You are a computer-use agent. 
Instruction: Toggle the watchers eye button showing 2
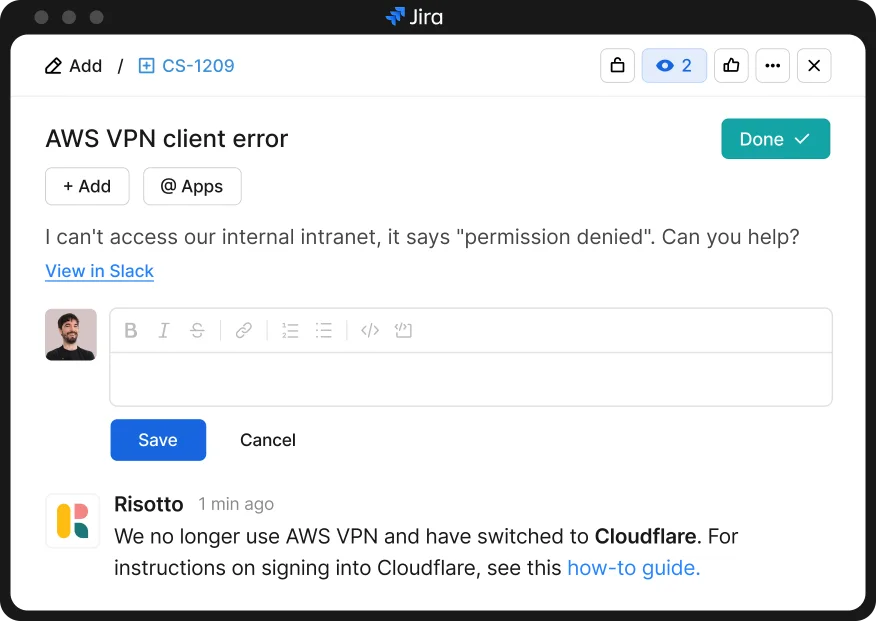(674, 66)
